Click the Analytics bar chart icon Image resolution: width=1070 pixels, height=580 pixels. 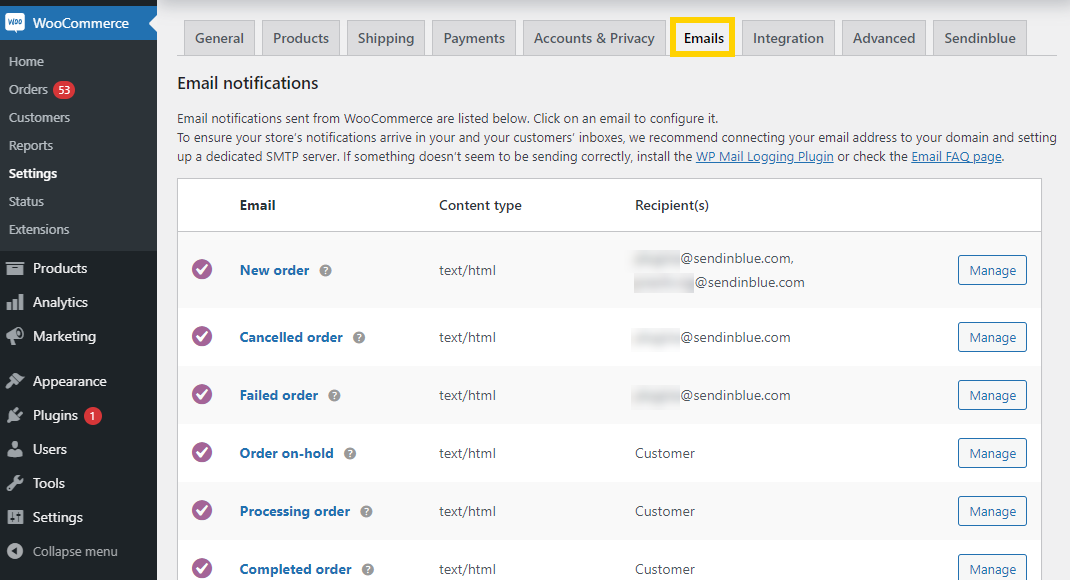(16, 302)
